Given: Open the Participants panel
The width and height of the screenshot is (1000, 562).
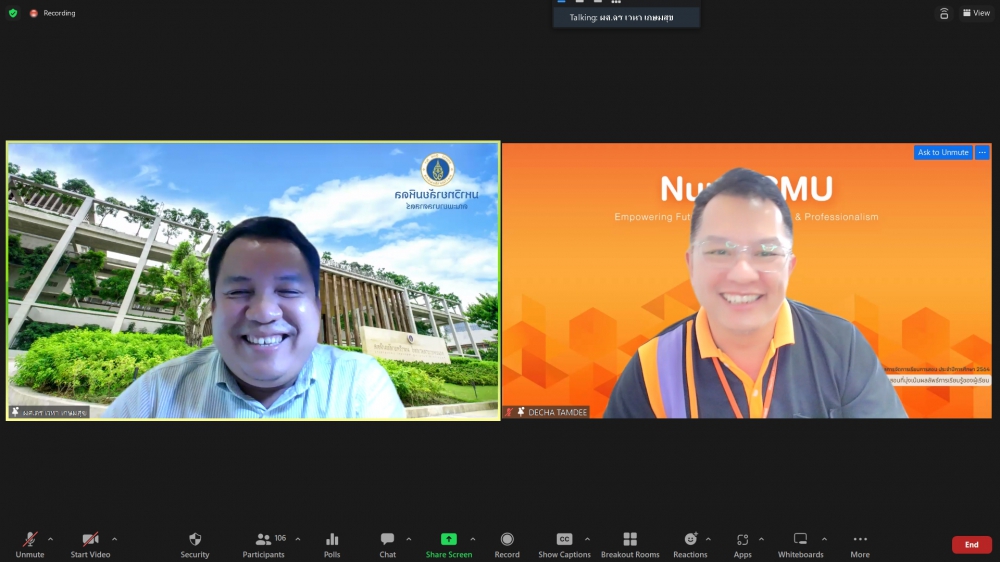Looking at the screenshot, I should click(x=264, y=544).
